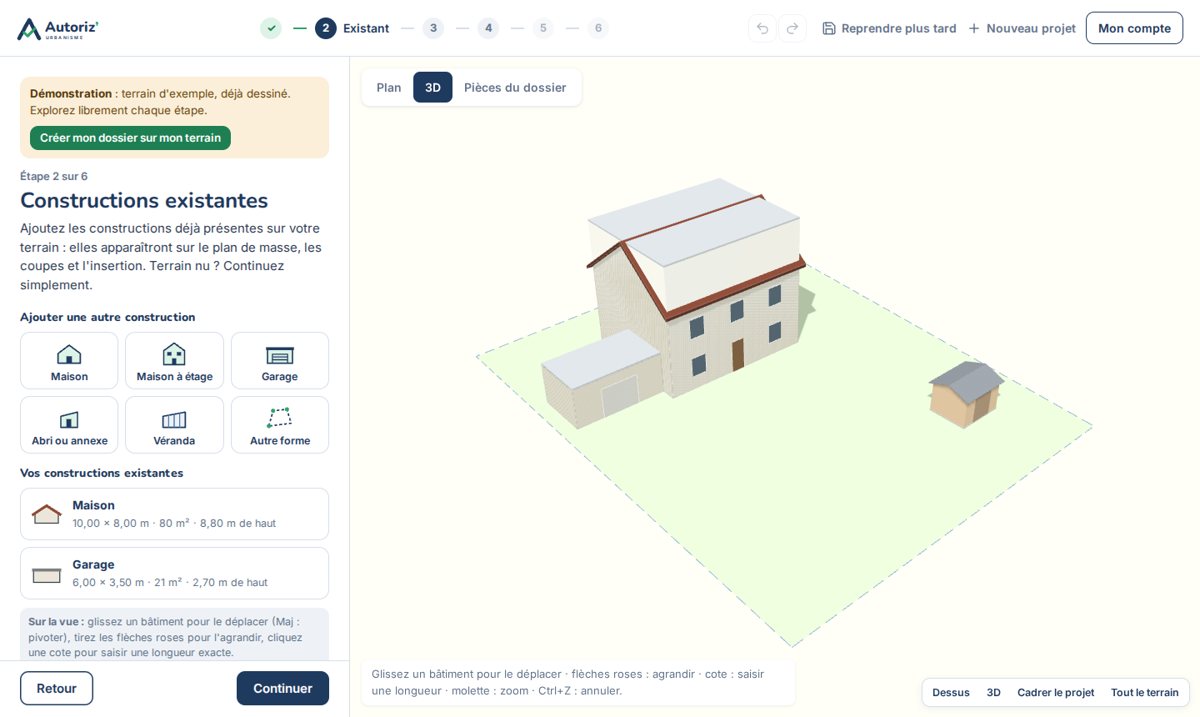Add a Maison à étage construction

pyautogui.click(x=174, y=361)
